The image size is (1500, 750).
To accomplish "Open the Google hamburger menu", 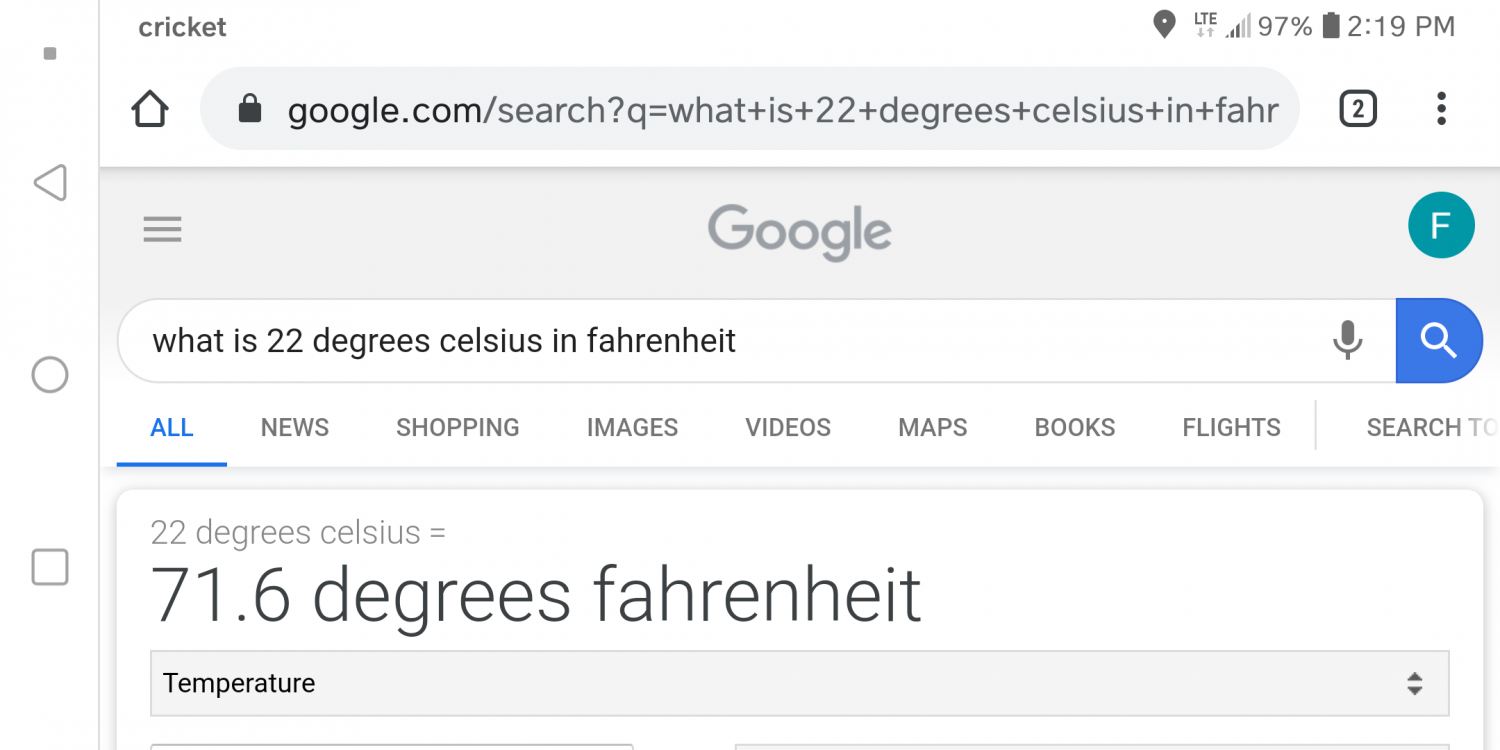I will tap(163, 230).
